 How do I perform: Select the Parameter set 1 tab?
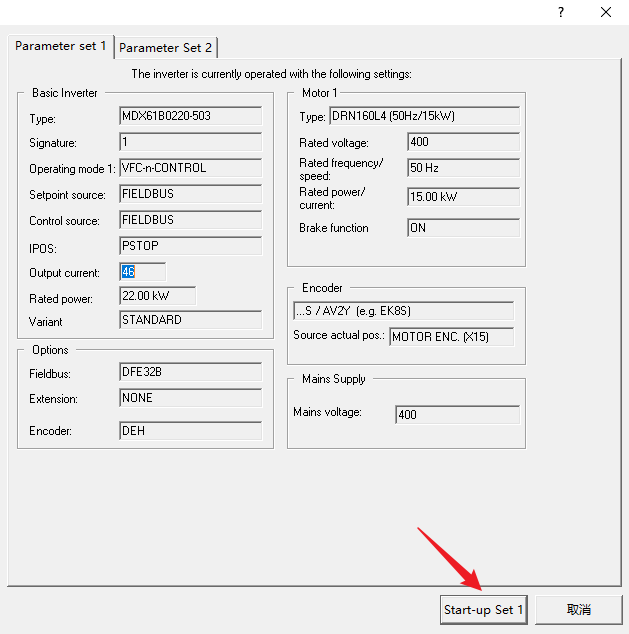click(60, 46)
